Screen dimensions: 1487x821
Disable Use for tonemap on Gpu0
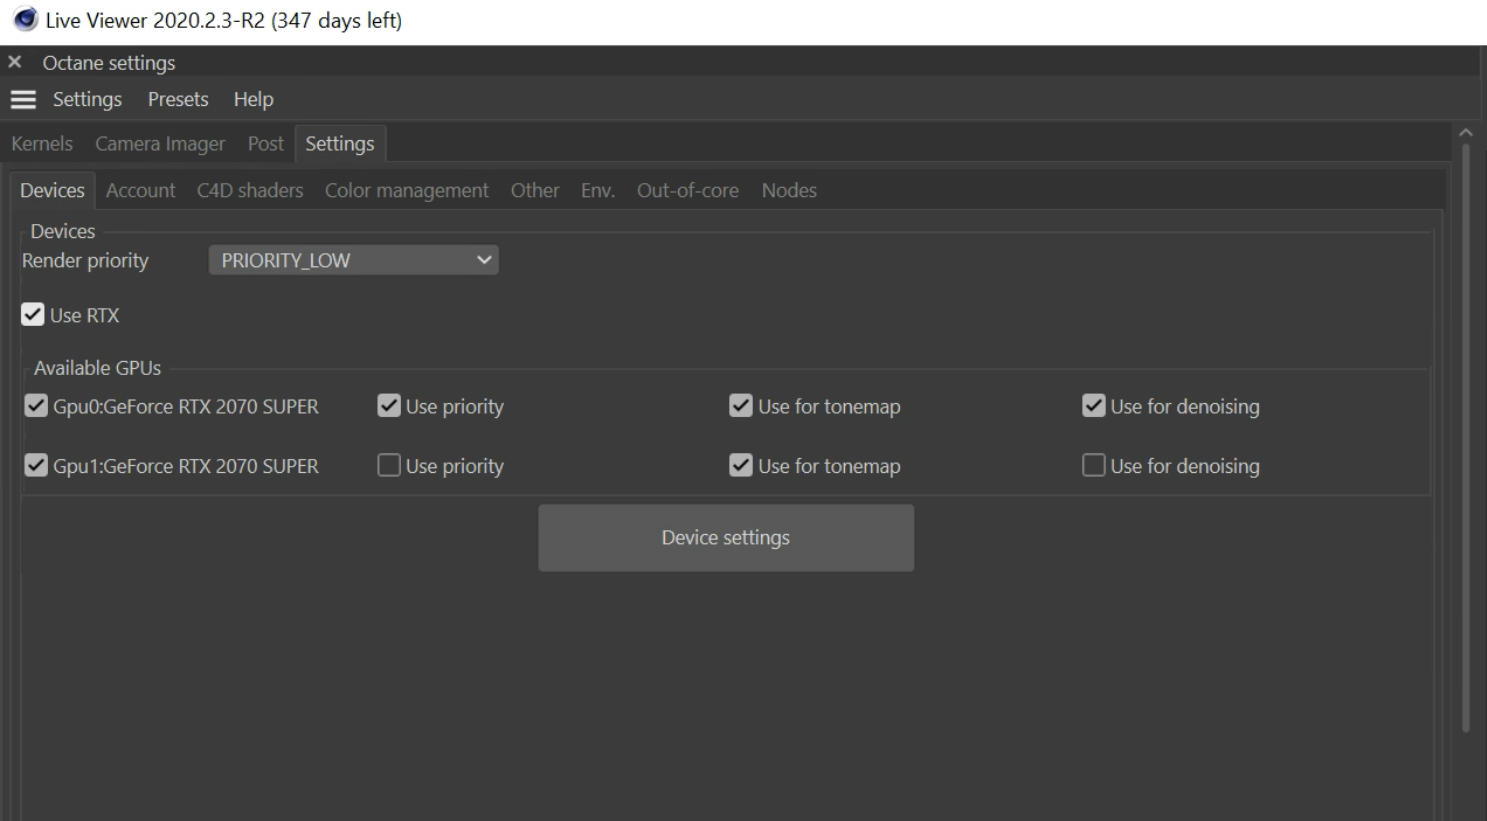(741, 406)
